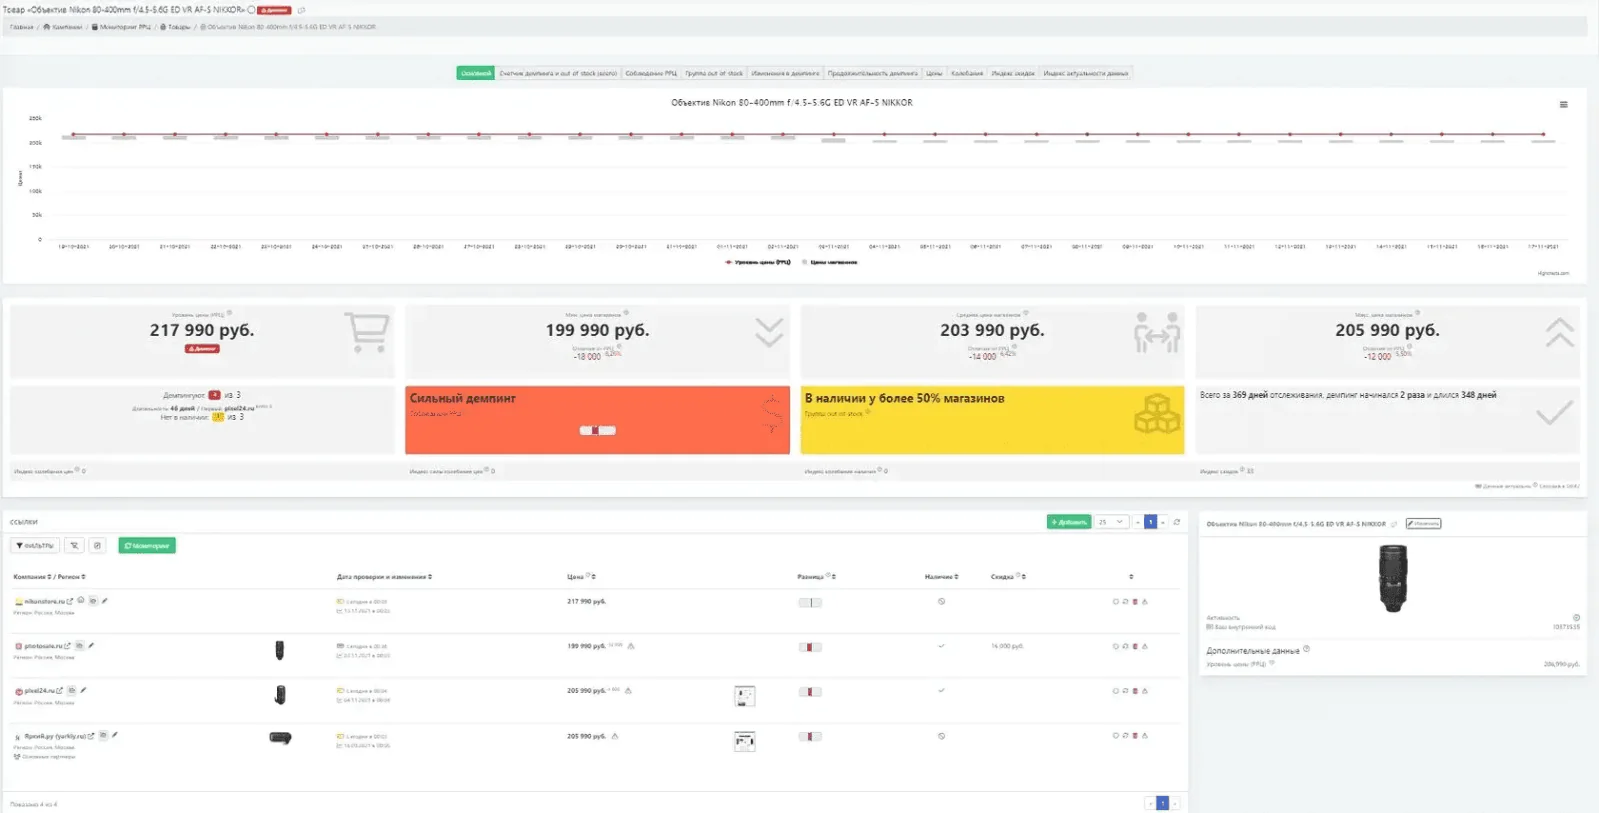
Task: Switch to the Группа out of stock tab
Action: tap(714, 73)
